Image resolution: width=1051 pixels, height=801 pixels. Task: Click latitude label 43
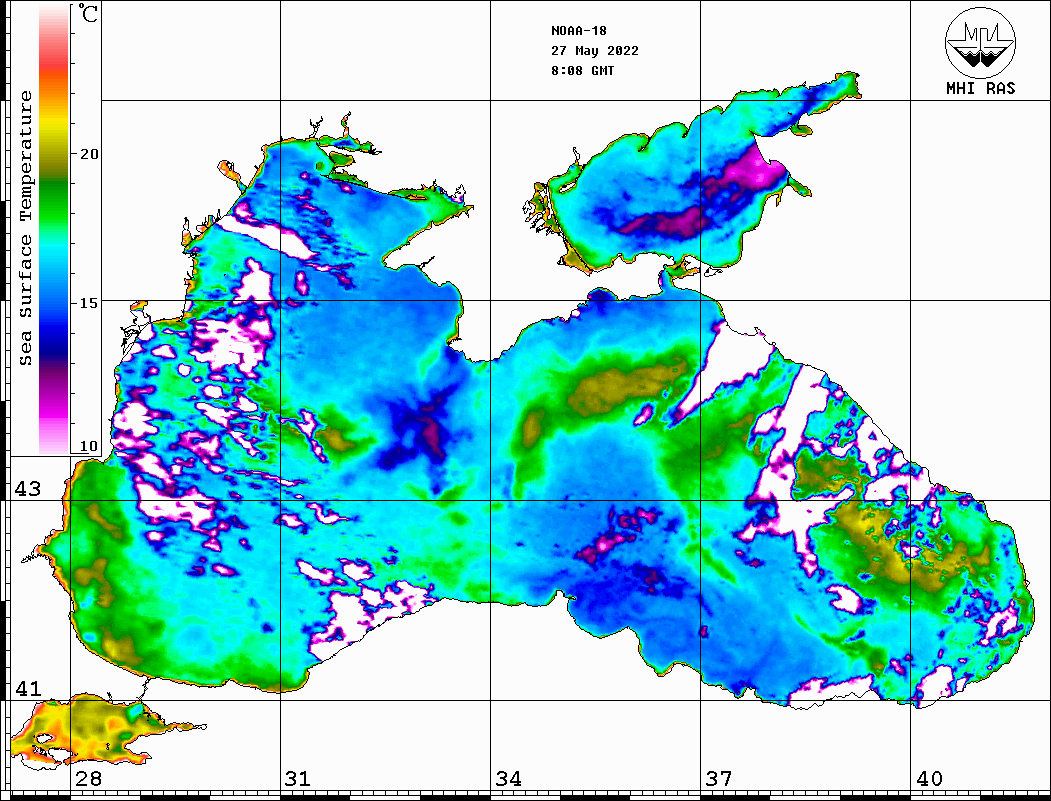(27, 489)
